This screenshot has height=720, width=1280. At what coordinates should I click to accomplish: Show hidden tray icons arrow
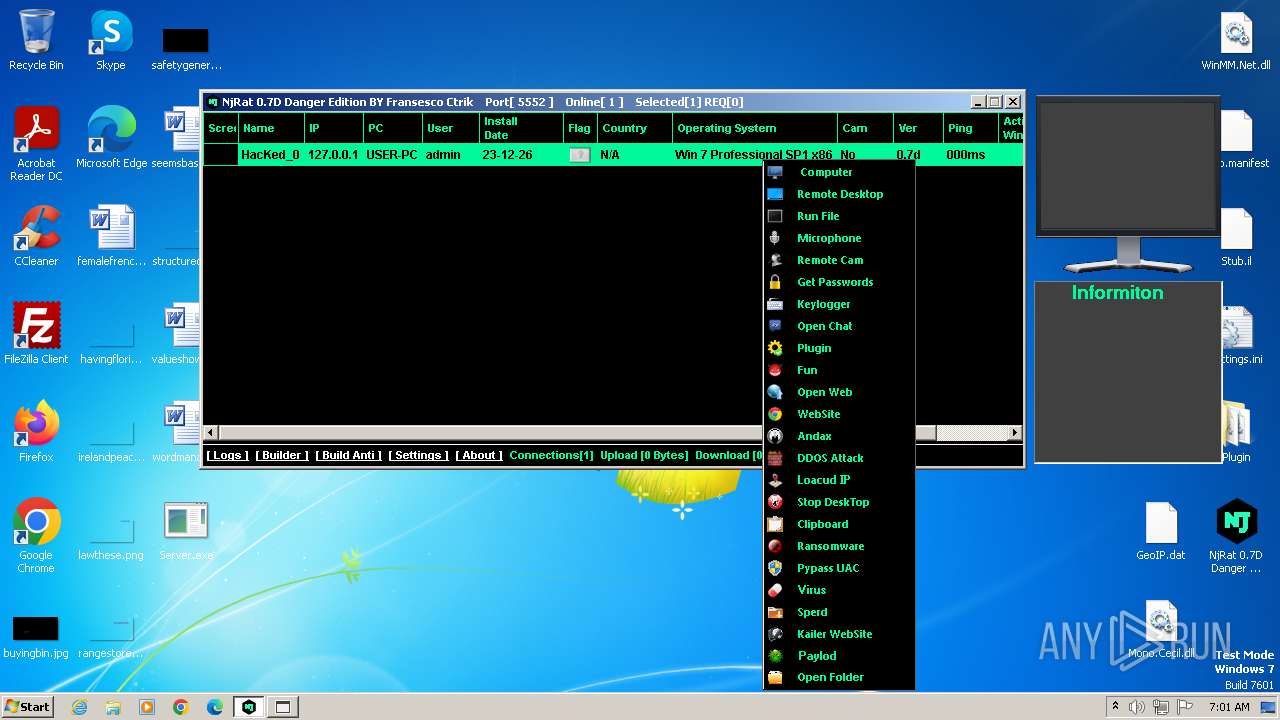pyautogui.click(x=1115, y=707)
